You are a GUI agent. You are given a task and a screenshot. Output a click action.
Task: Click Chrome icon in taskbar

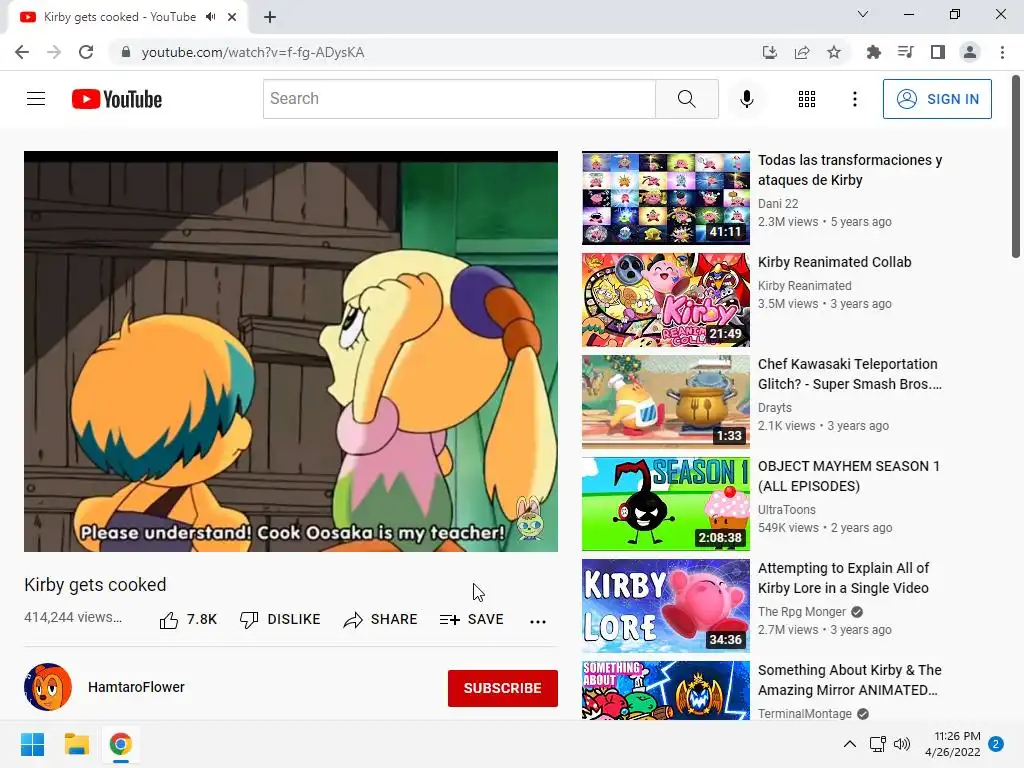point(120,744)
